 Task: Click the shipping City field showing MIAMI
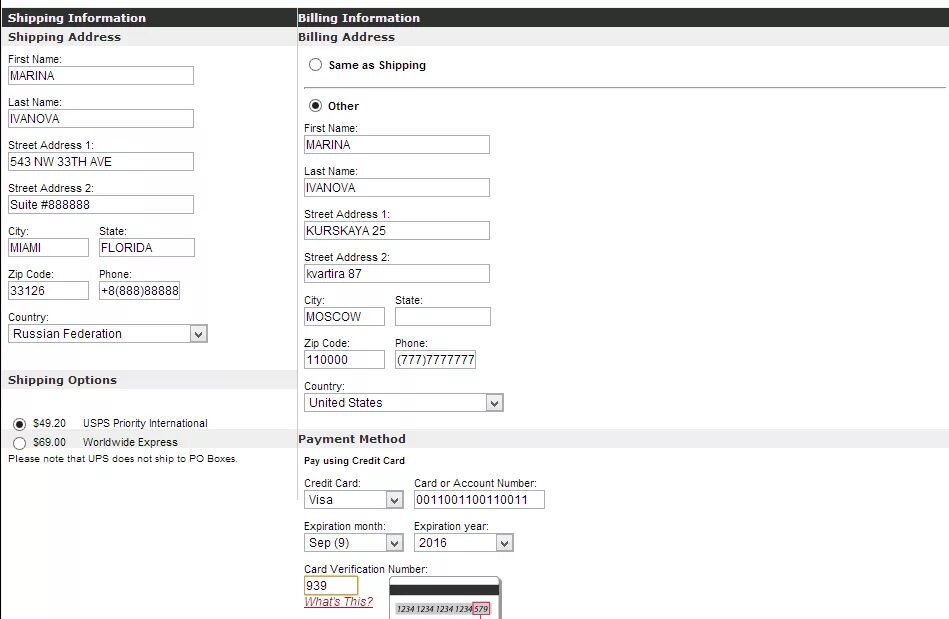[48, 247]
